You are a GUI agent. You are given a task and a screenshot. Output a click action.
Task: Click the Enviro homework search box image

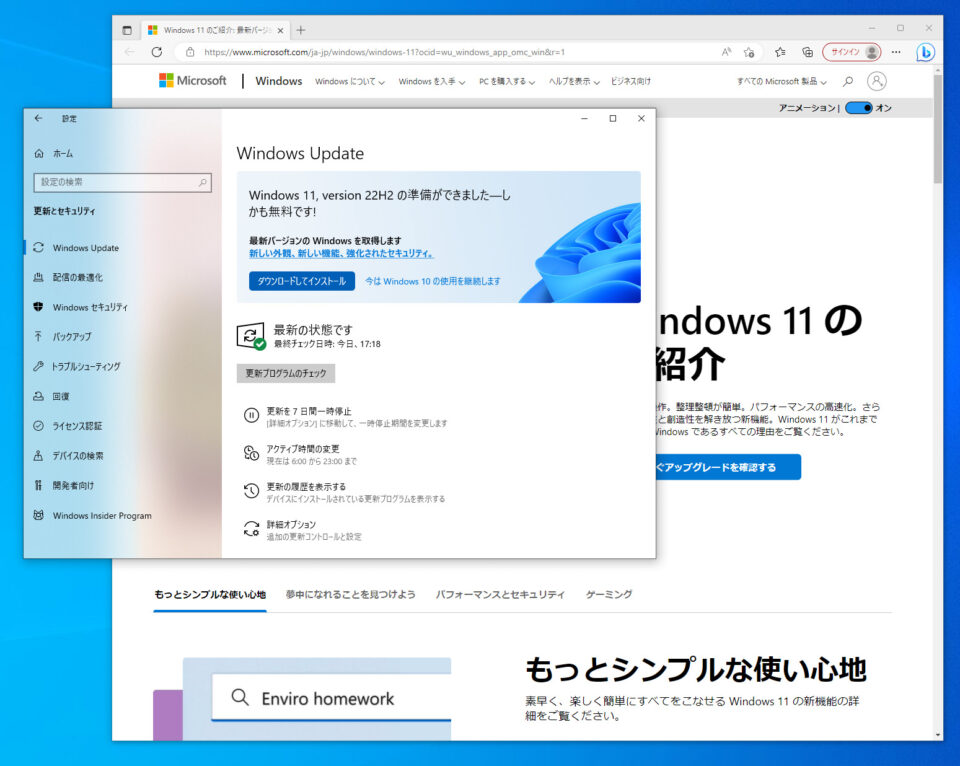click(x=331, y=698)
